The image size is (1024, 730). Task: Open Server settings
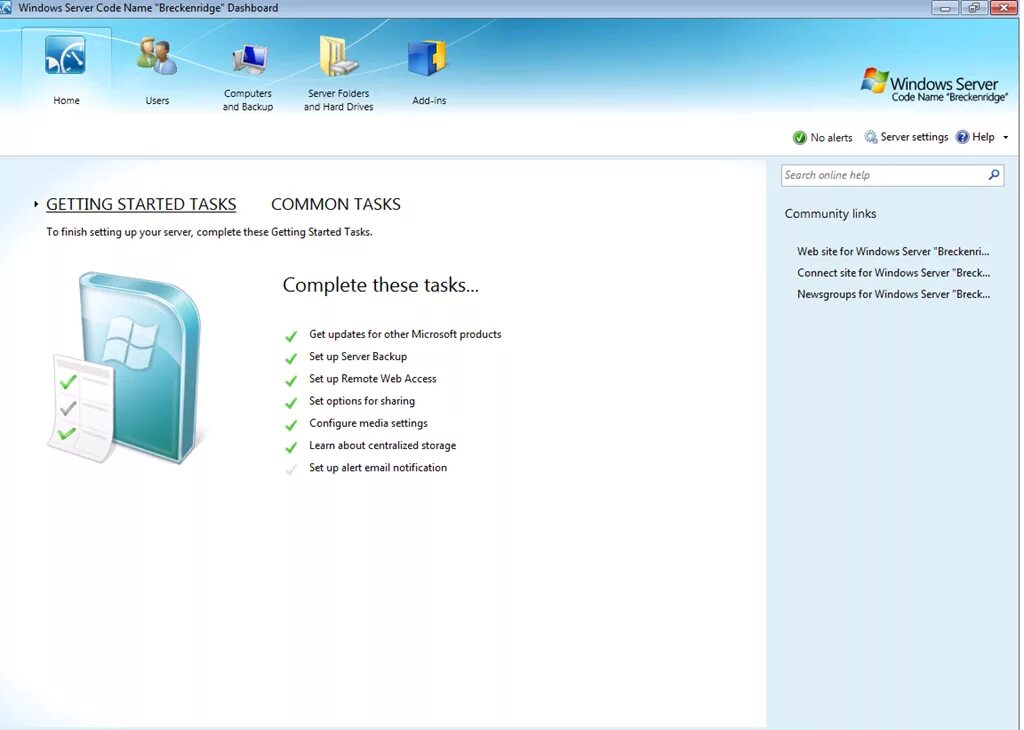[x=905, y=136]
